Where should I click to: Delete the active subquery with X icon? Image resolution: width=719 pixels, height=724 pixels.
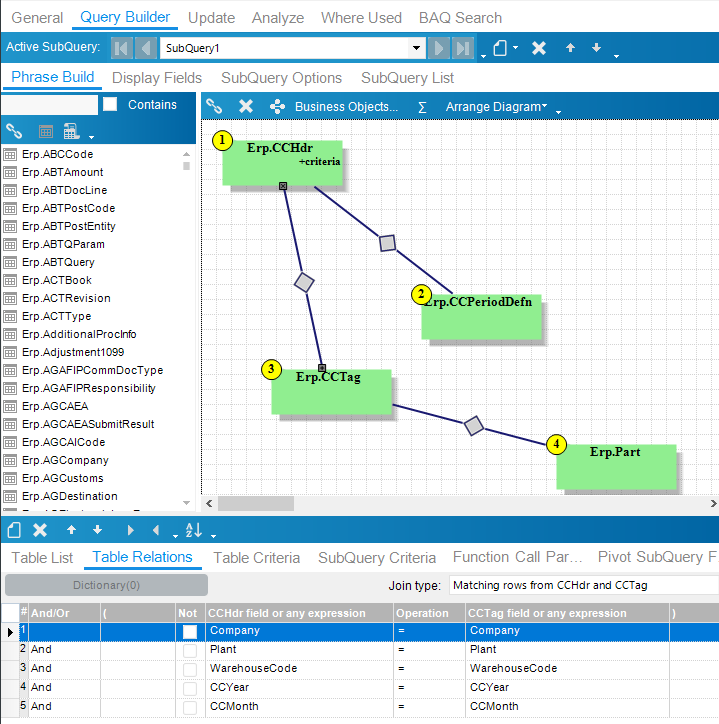[x=539, y=48]
